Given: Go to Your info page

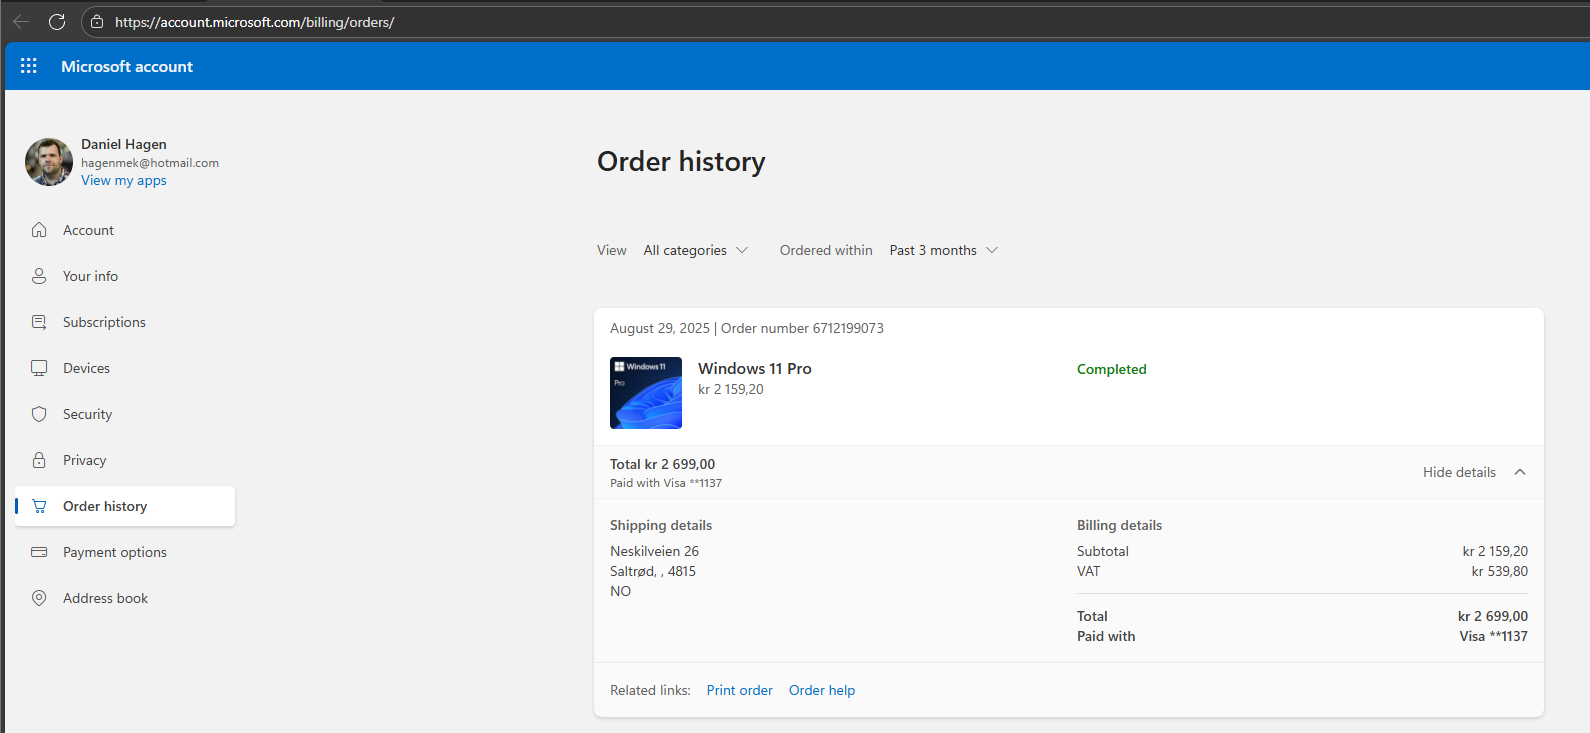Looking at the screenshot, I should coord(125,276).
